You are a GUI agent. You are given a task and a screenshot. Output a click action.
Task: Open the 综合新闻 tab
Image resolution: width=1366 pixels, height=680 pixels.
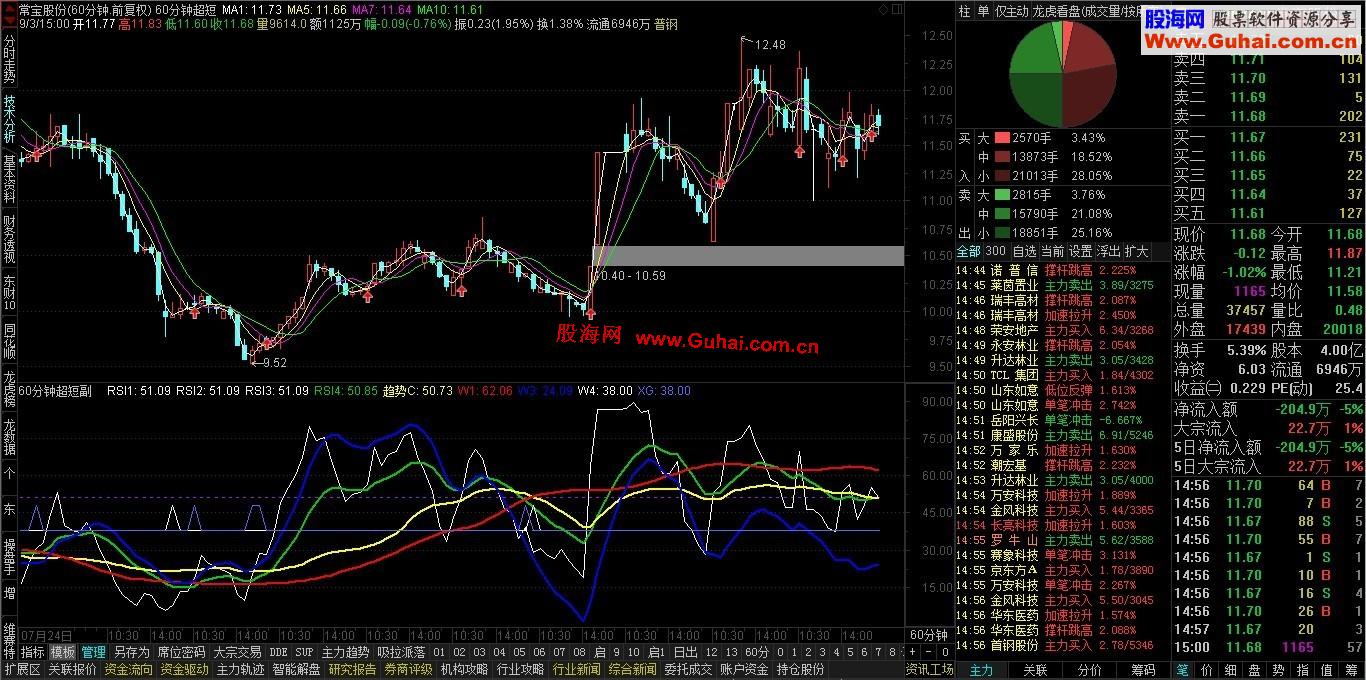633,670
